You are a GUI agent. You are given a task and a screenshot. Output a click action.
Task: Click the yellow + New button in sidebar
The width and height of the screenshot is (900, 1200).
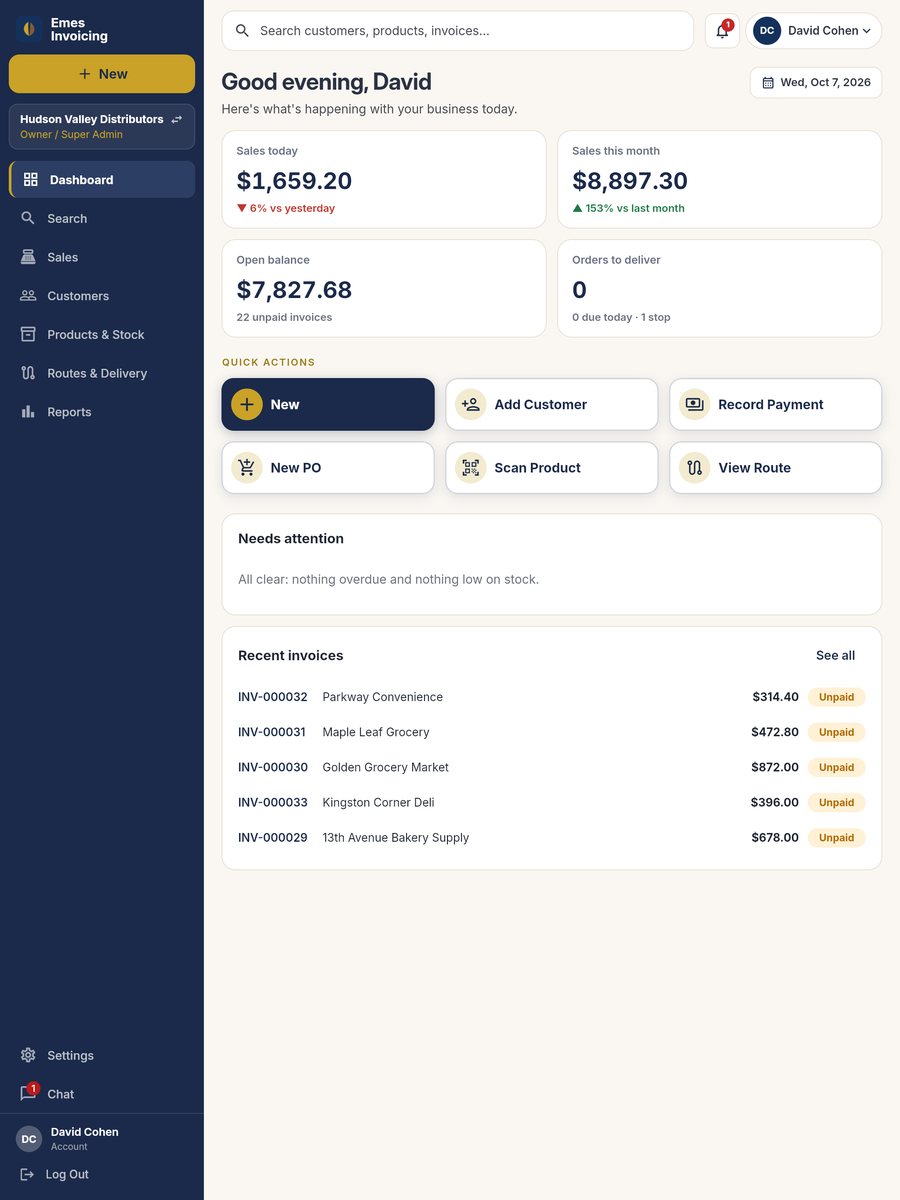coord(102,74)
